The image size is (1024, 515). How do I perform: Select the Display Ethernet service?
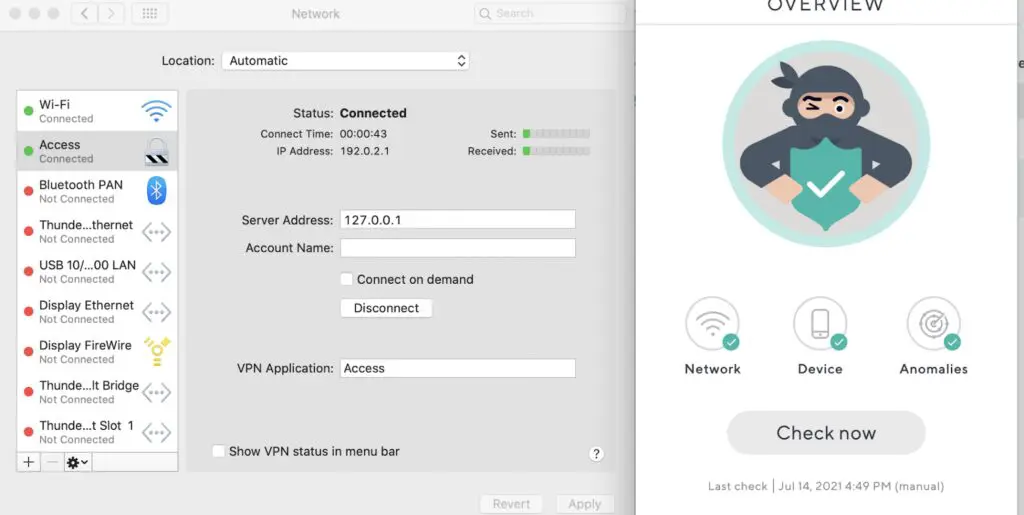pos(97,311)
